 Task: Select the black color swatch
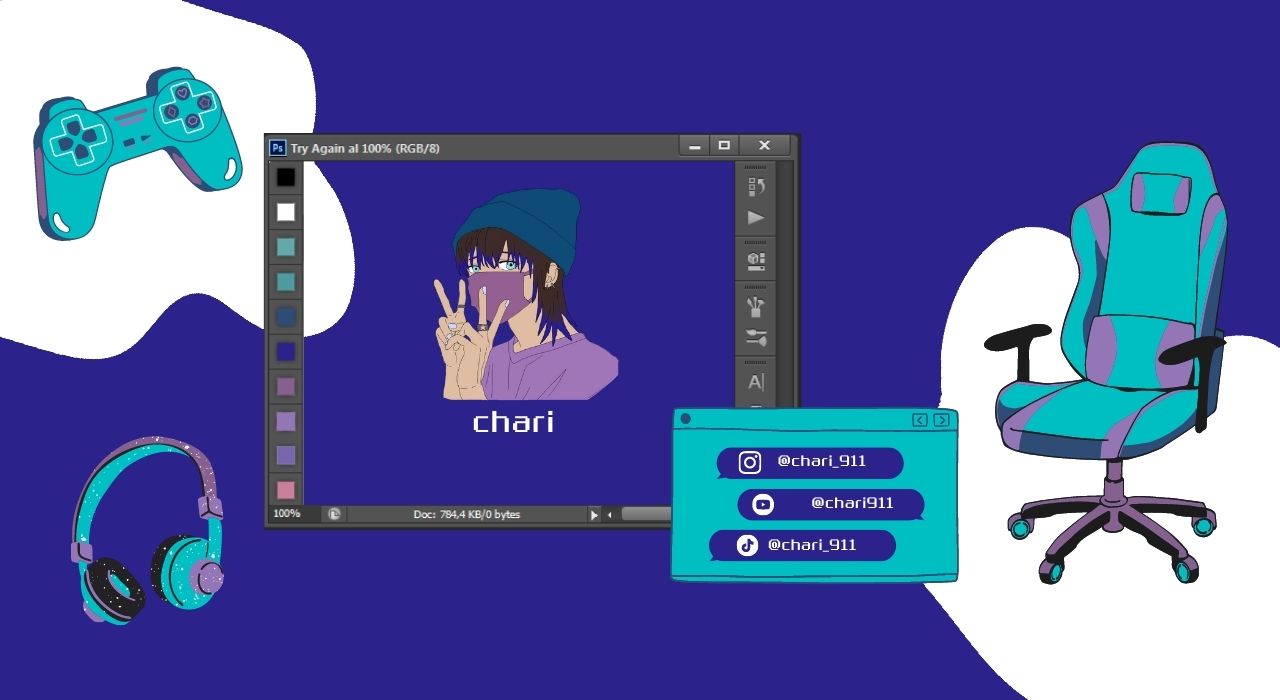coord(286,177)
